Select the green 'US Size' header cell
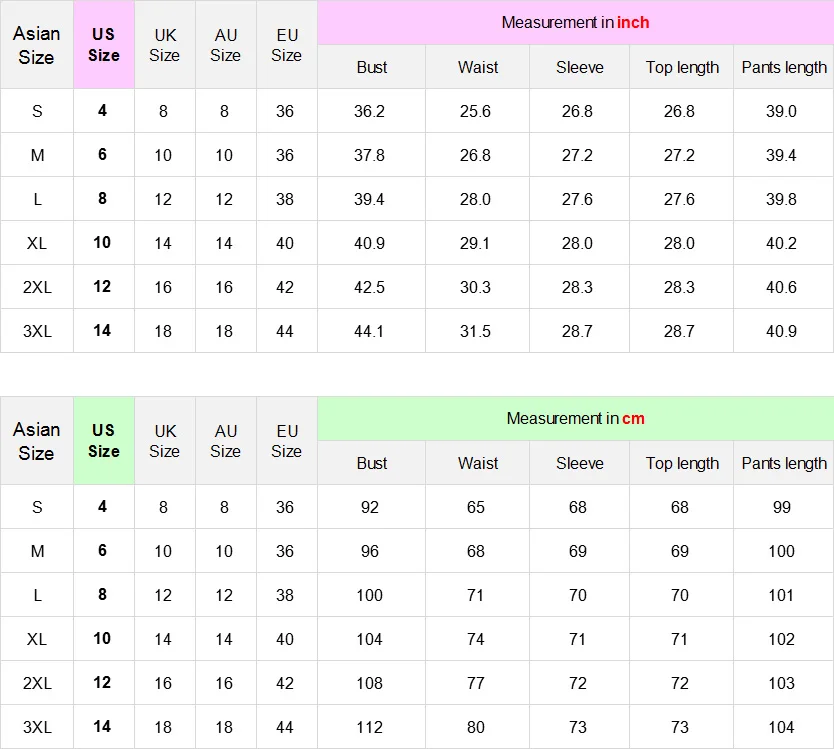The width and height of the screenshot is (834, 749). coord(104,440)
